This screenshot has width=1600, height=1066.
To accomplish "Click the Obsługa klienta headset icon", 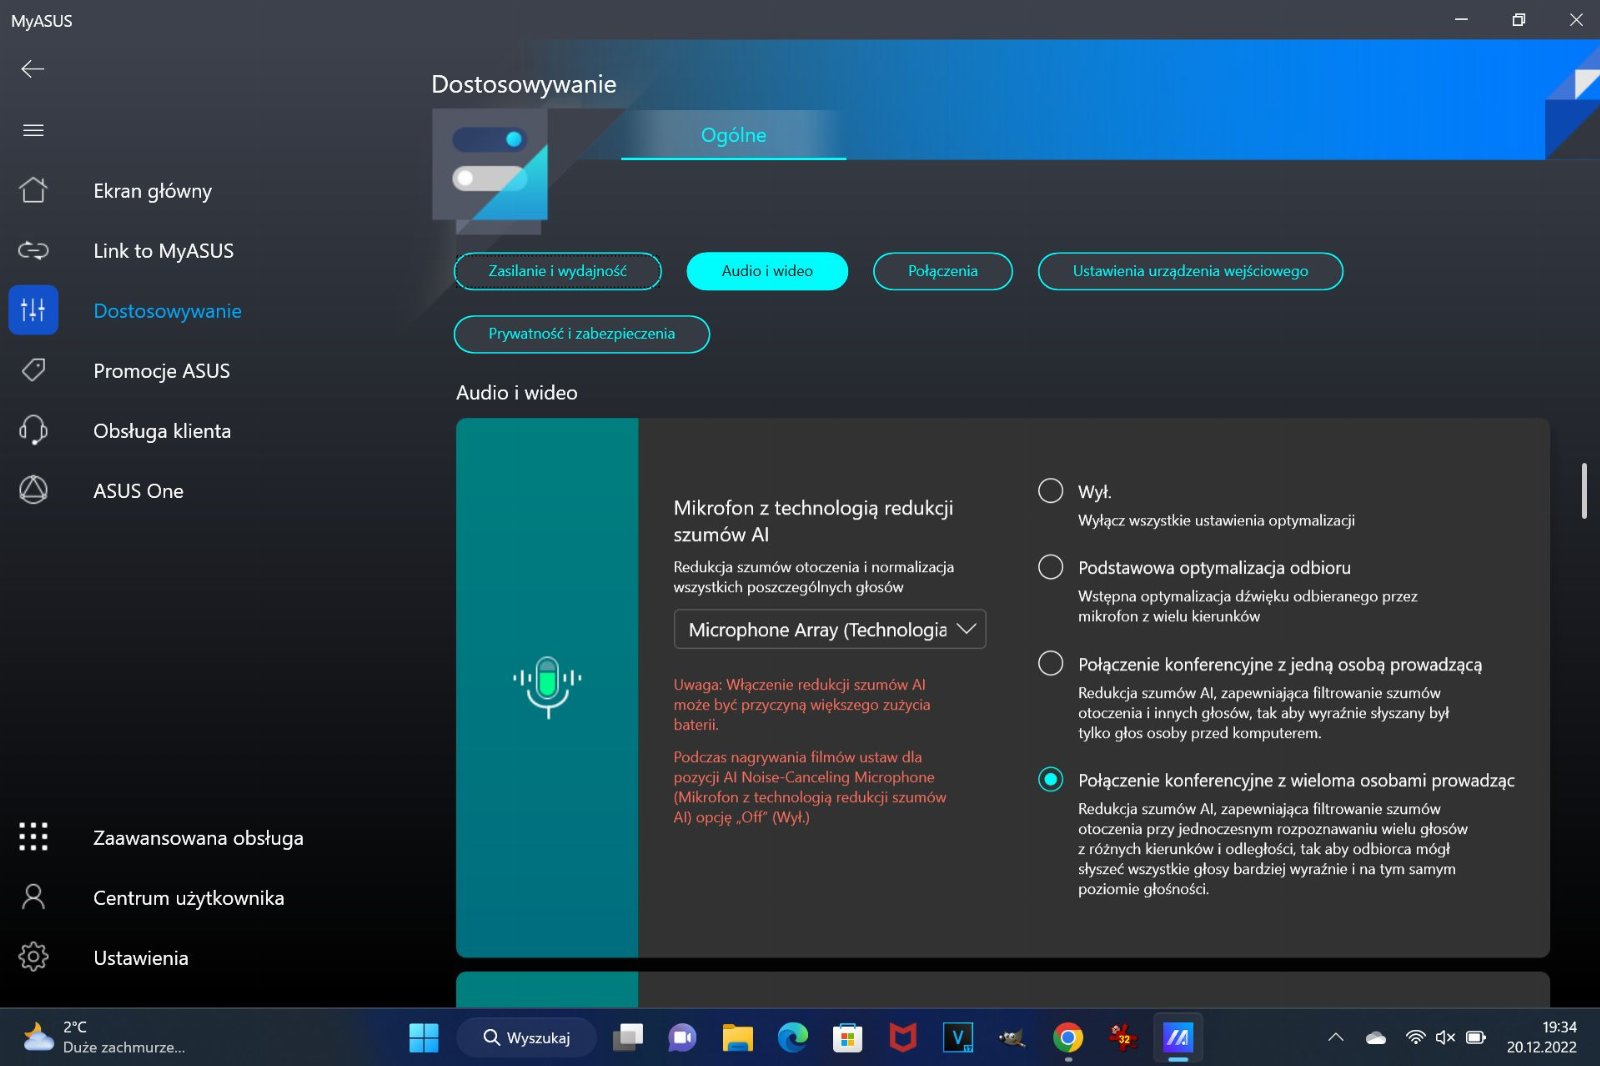I will click(33, 430).
